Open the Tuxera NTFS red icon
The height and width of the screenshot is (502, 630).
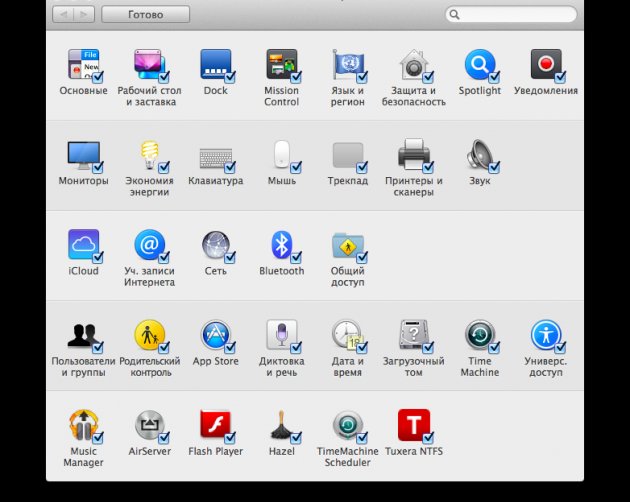413,425
